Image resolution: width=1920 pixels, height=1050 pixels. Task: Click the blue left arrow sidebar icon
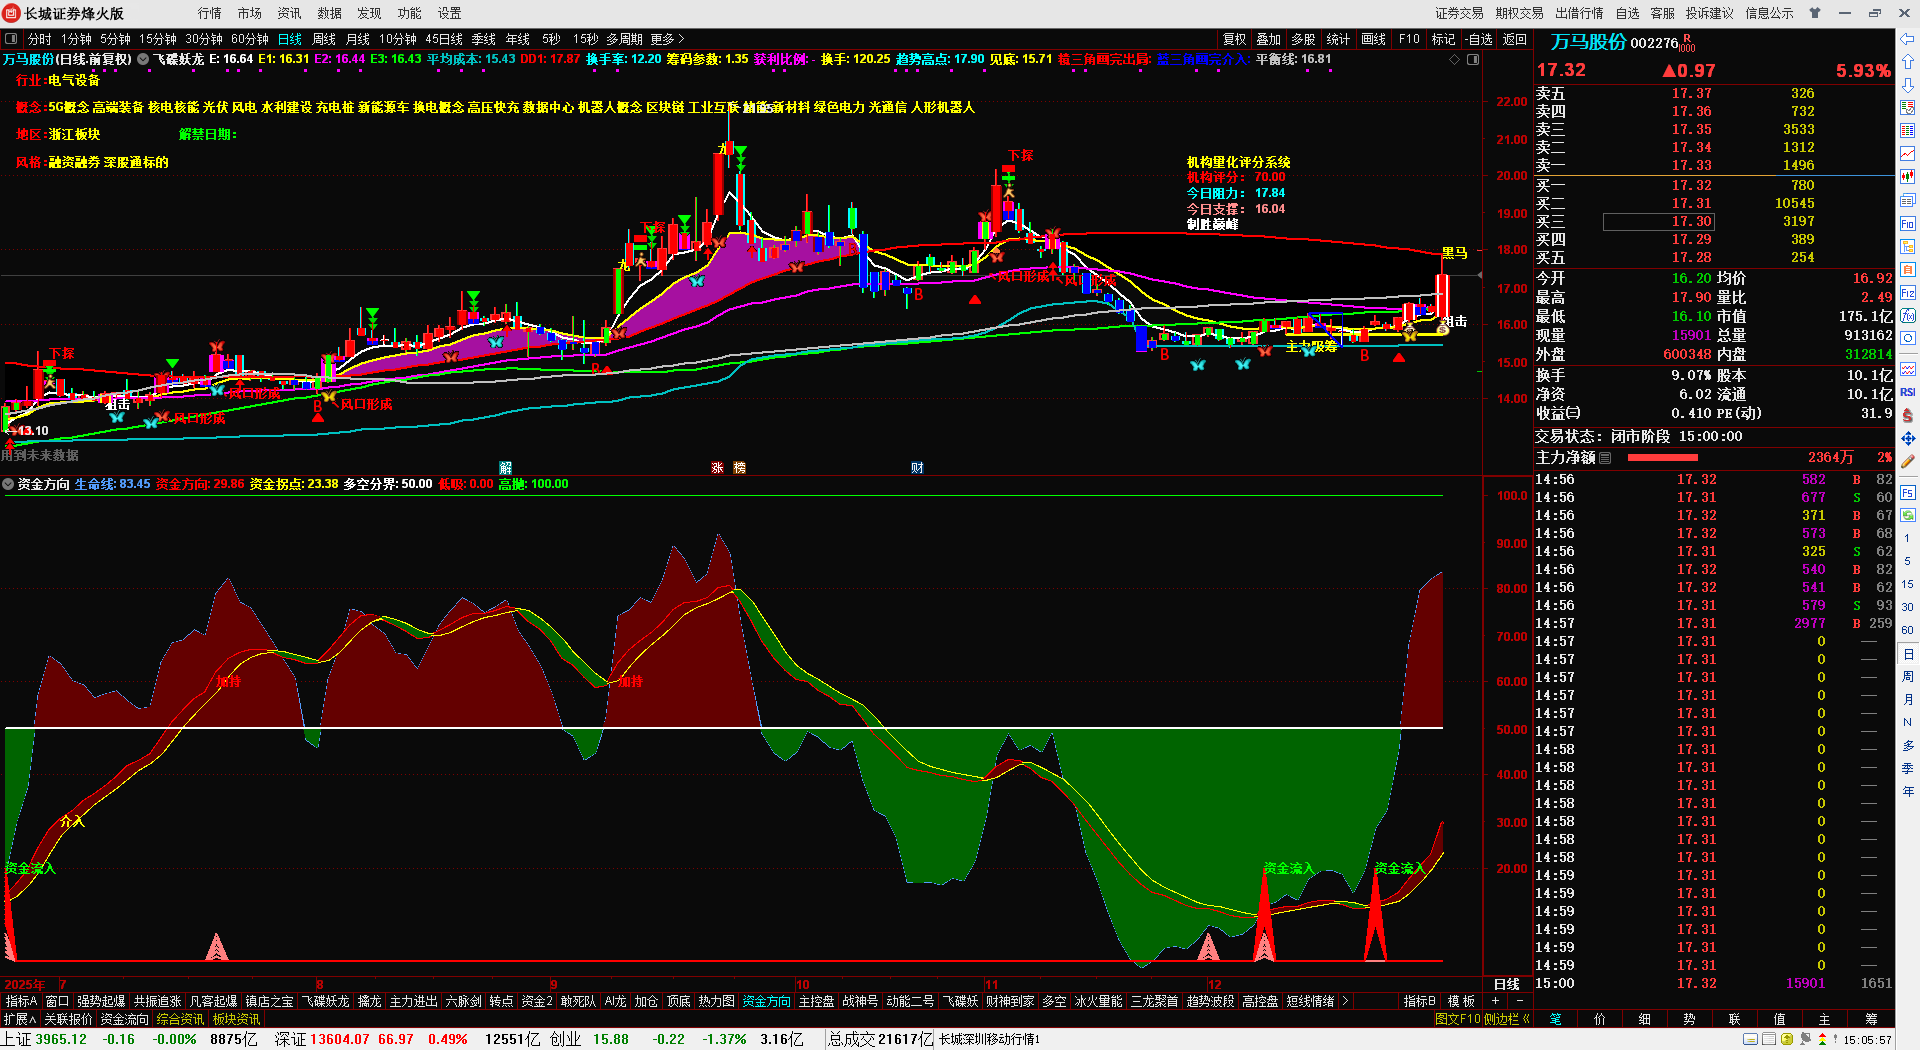(1907, 39)
